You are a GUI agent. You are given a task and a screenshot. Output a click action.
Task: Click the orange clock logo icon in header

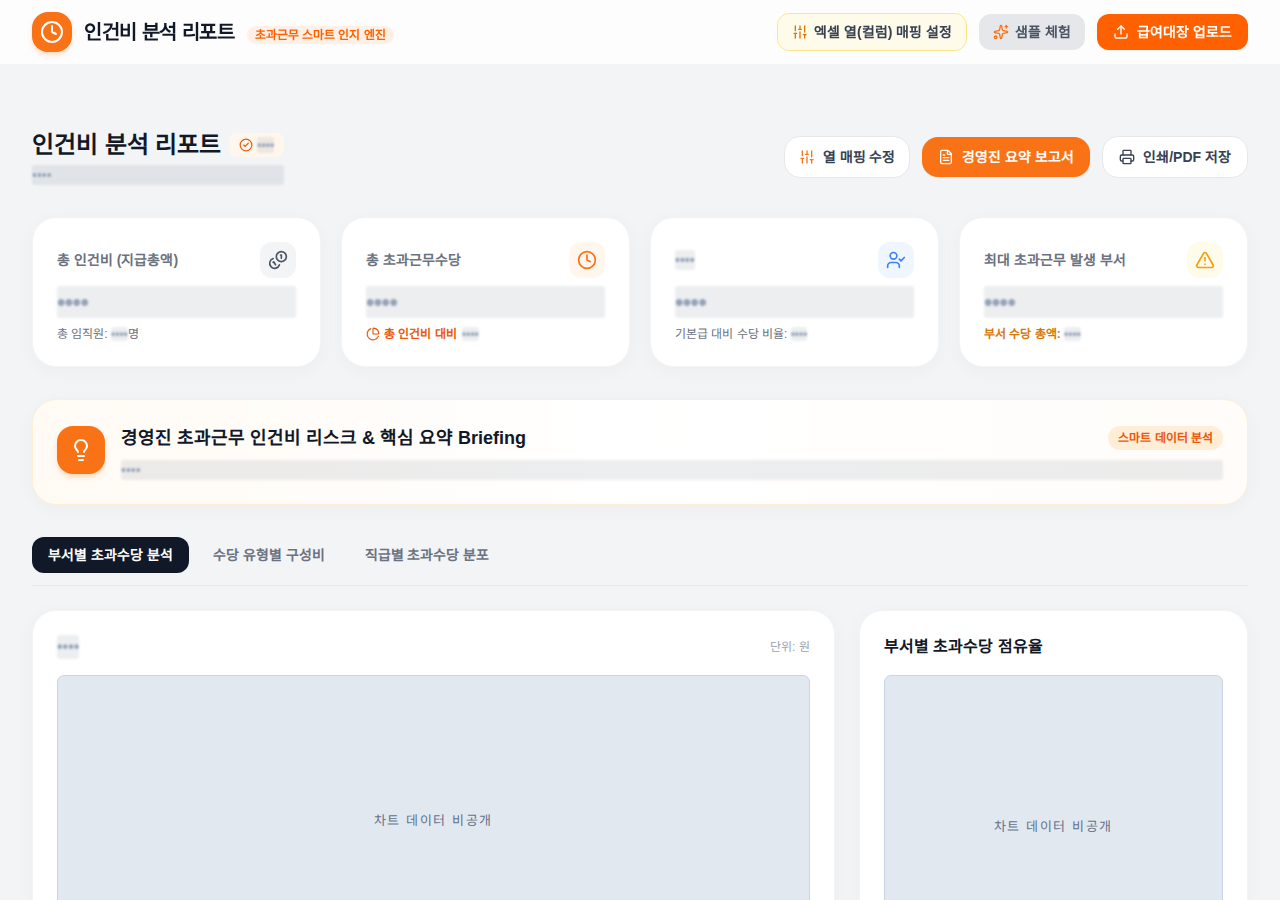[x=52, y=32]
